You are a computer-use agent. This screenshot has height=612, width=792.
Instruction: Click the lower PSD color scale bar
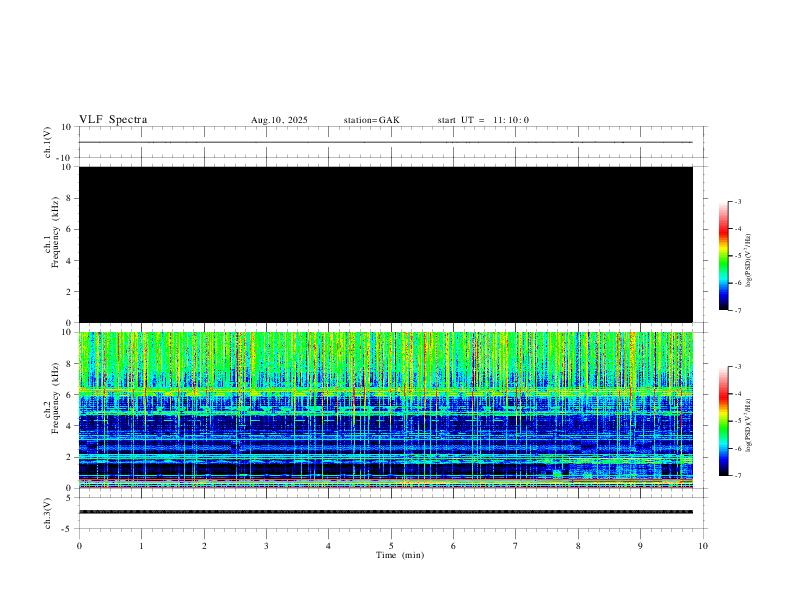[x=723, y=421]
